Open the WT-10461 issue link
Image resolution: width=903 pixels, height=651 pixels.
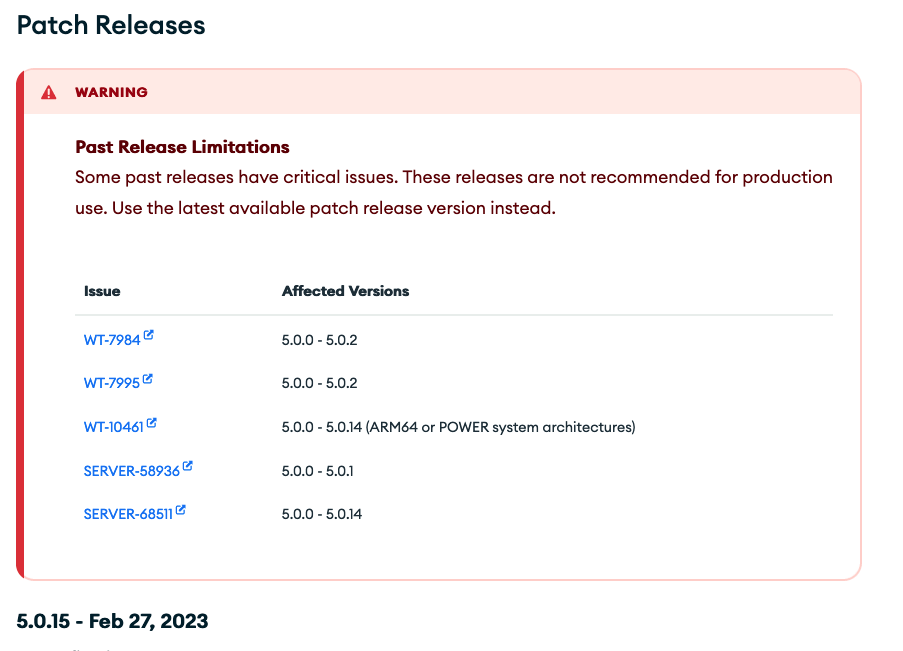click(x=115, y=425)
